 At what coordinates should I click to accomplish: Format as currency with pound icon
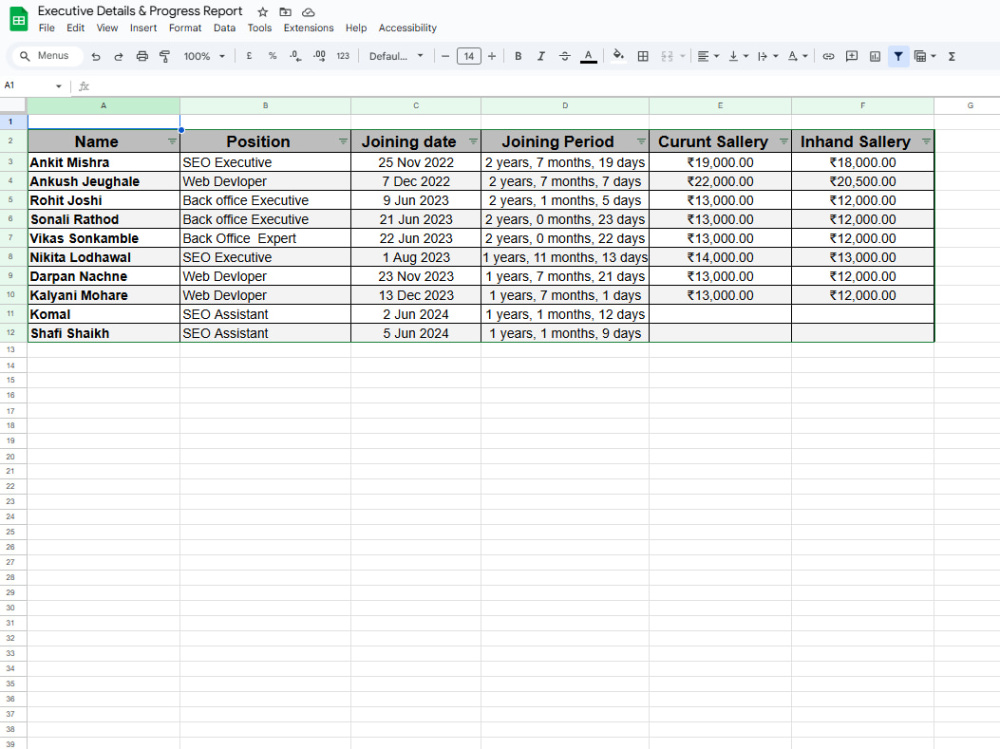(x=249, y=56)
